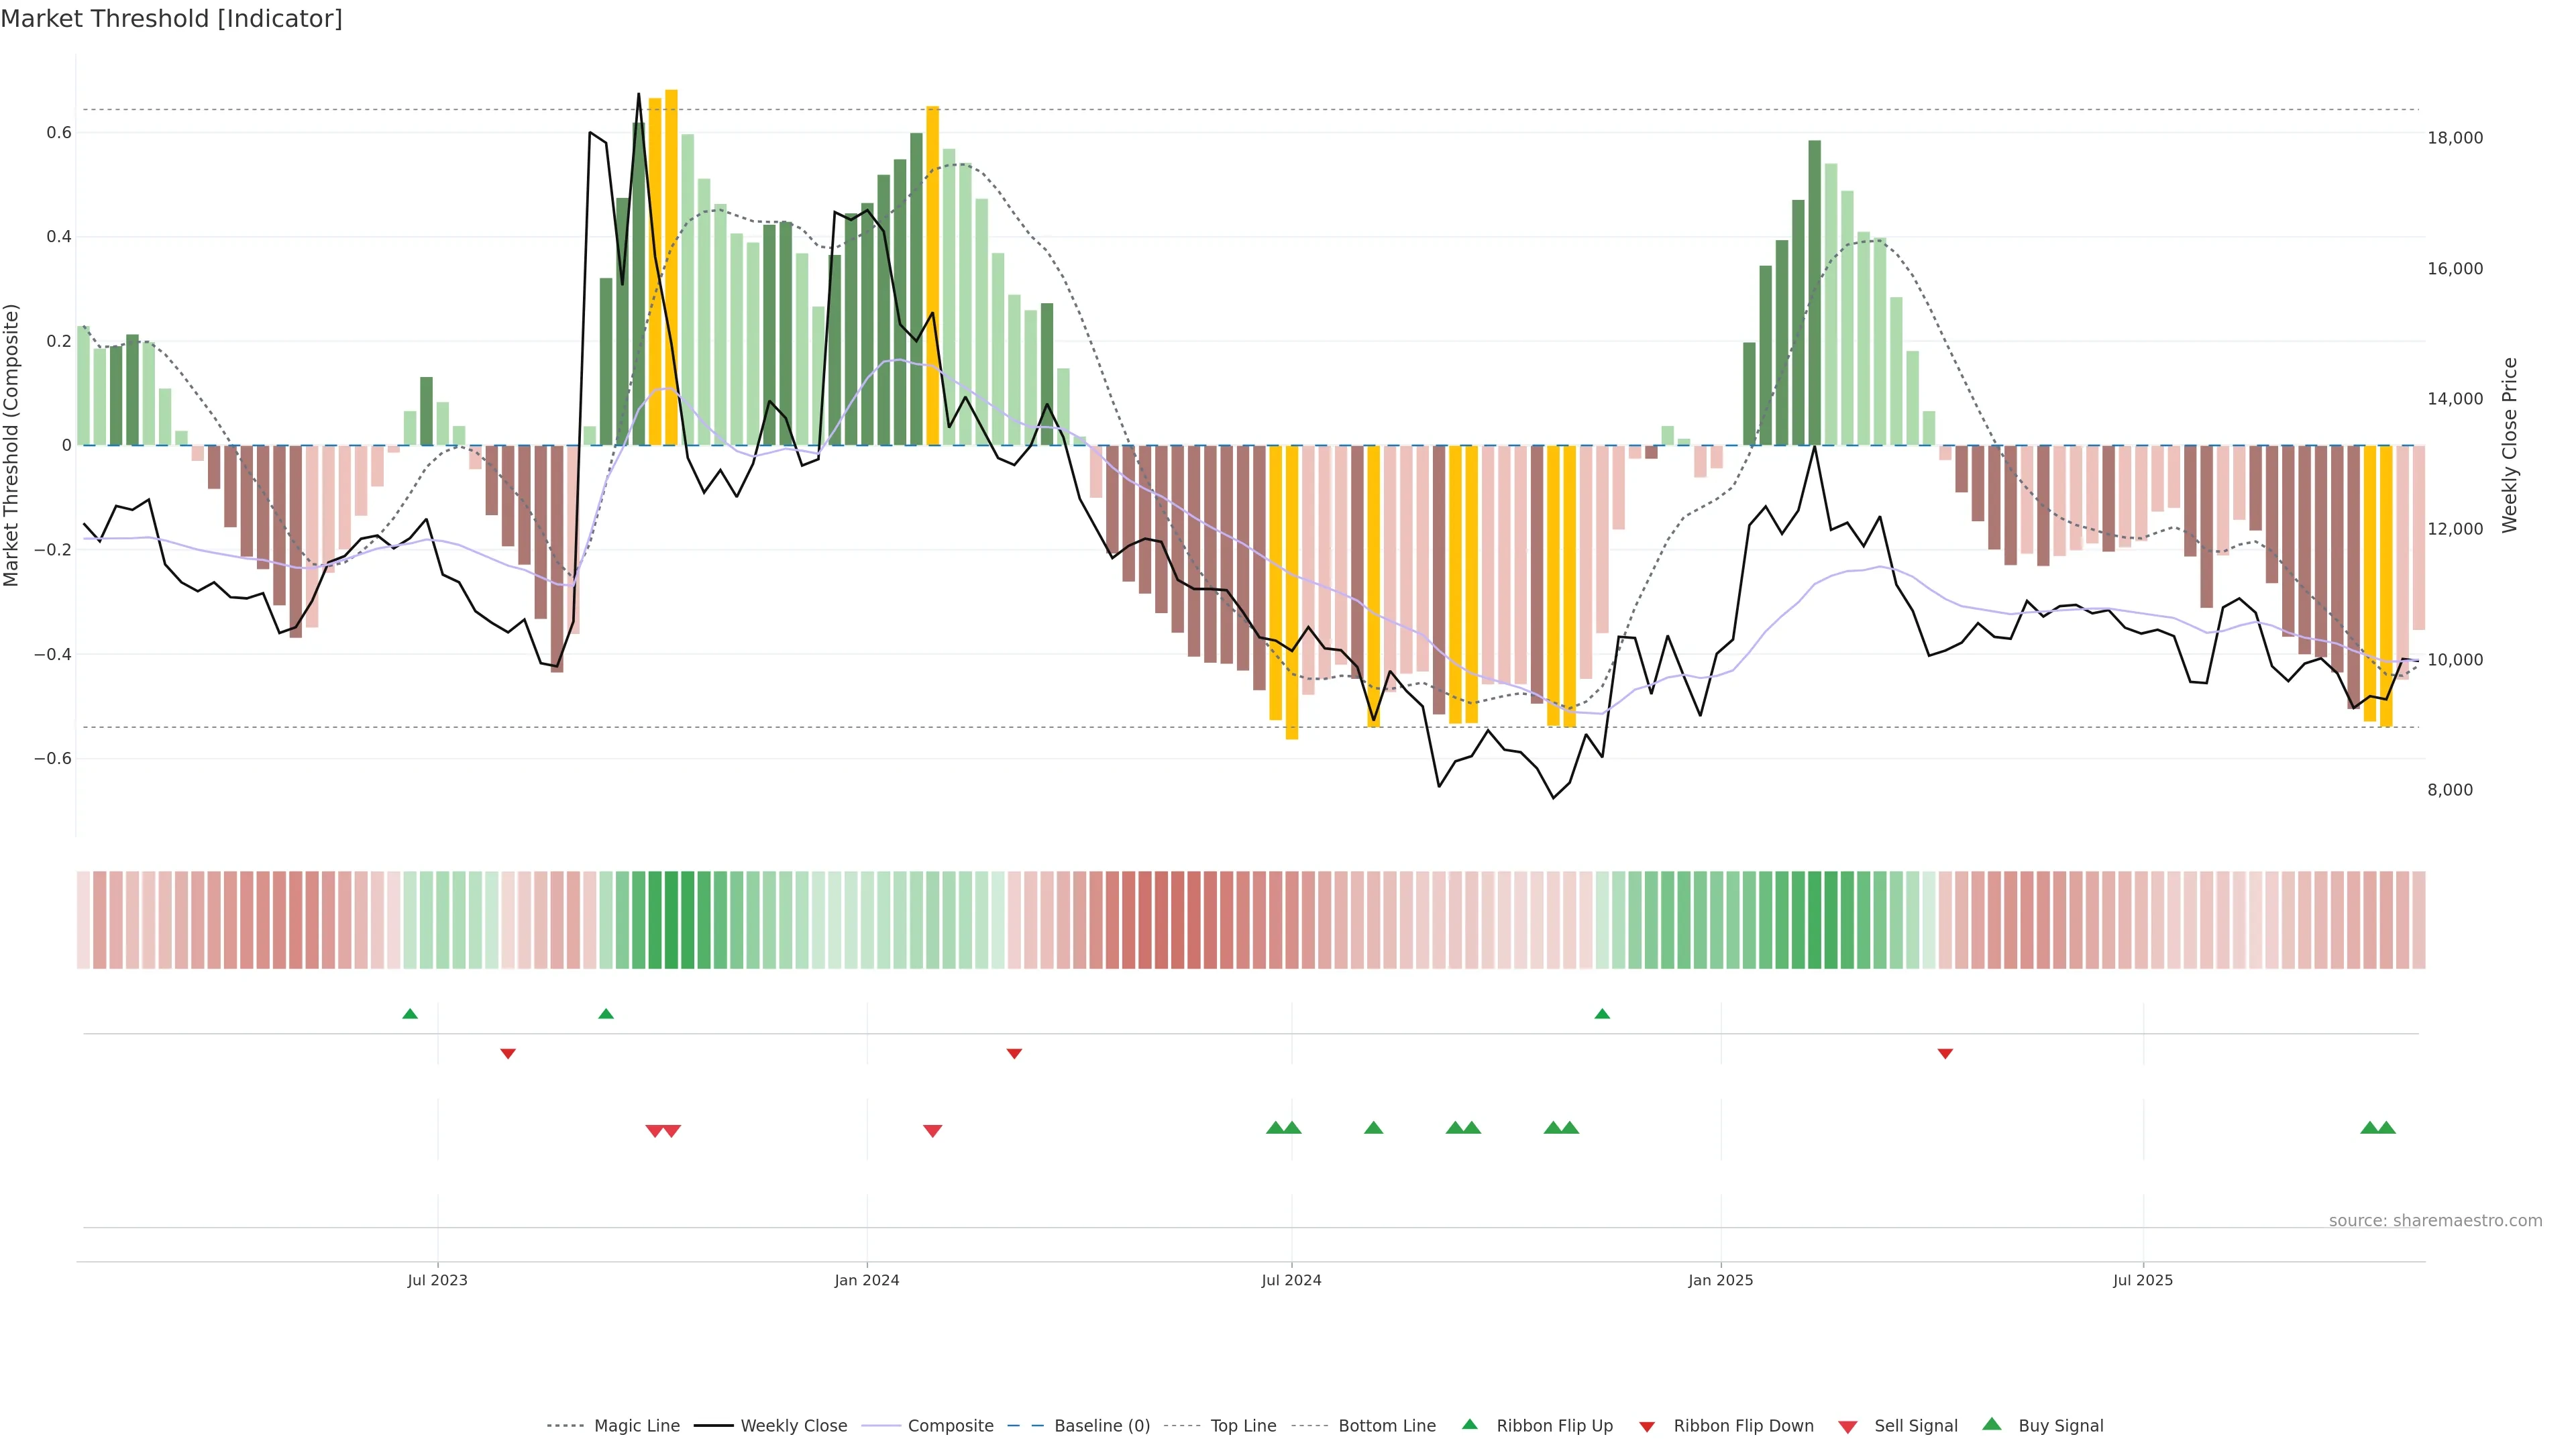Click the Jan 2025 axis label
The height and width of the screenshot is (1449, 2576).
[1720, 1280]
